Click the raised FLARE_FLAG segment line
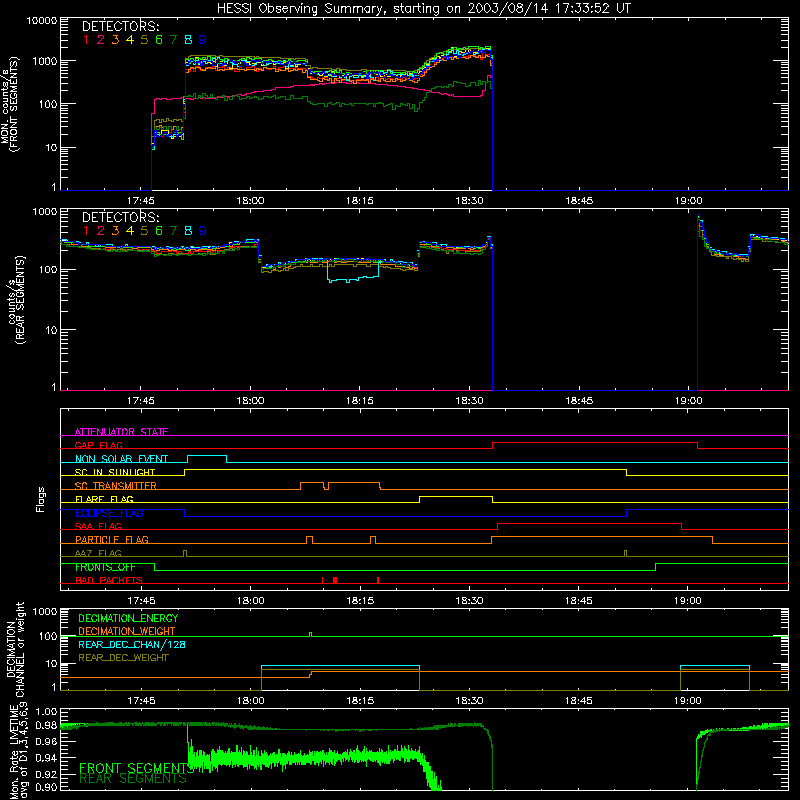800x800 pixels. (456, 496)
